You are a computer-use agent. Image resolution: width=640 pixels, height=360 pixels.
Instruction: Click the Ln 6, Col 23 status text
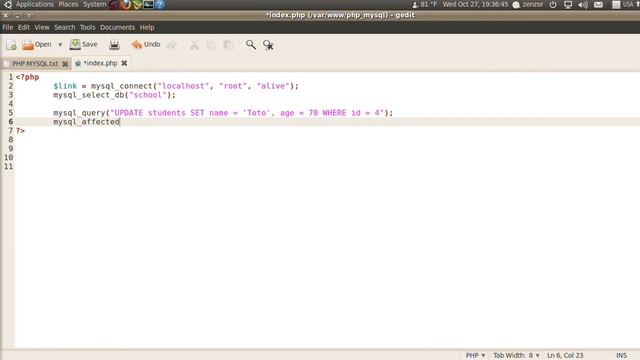[x=565, y=356]
